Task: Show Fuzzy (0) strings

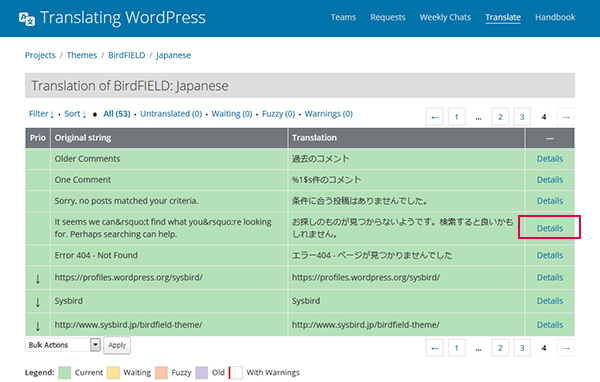Action: [279, 114]
